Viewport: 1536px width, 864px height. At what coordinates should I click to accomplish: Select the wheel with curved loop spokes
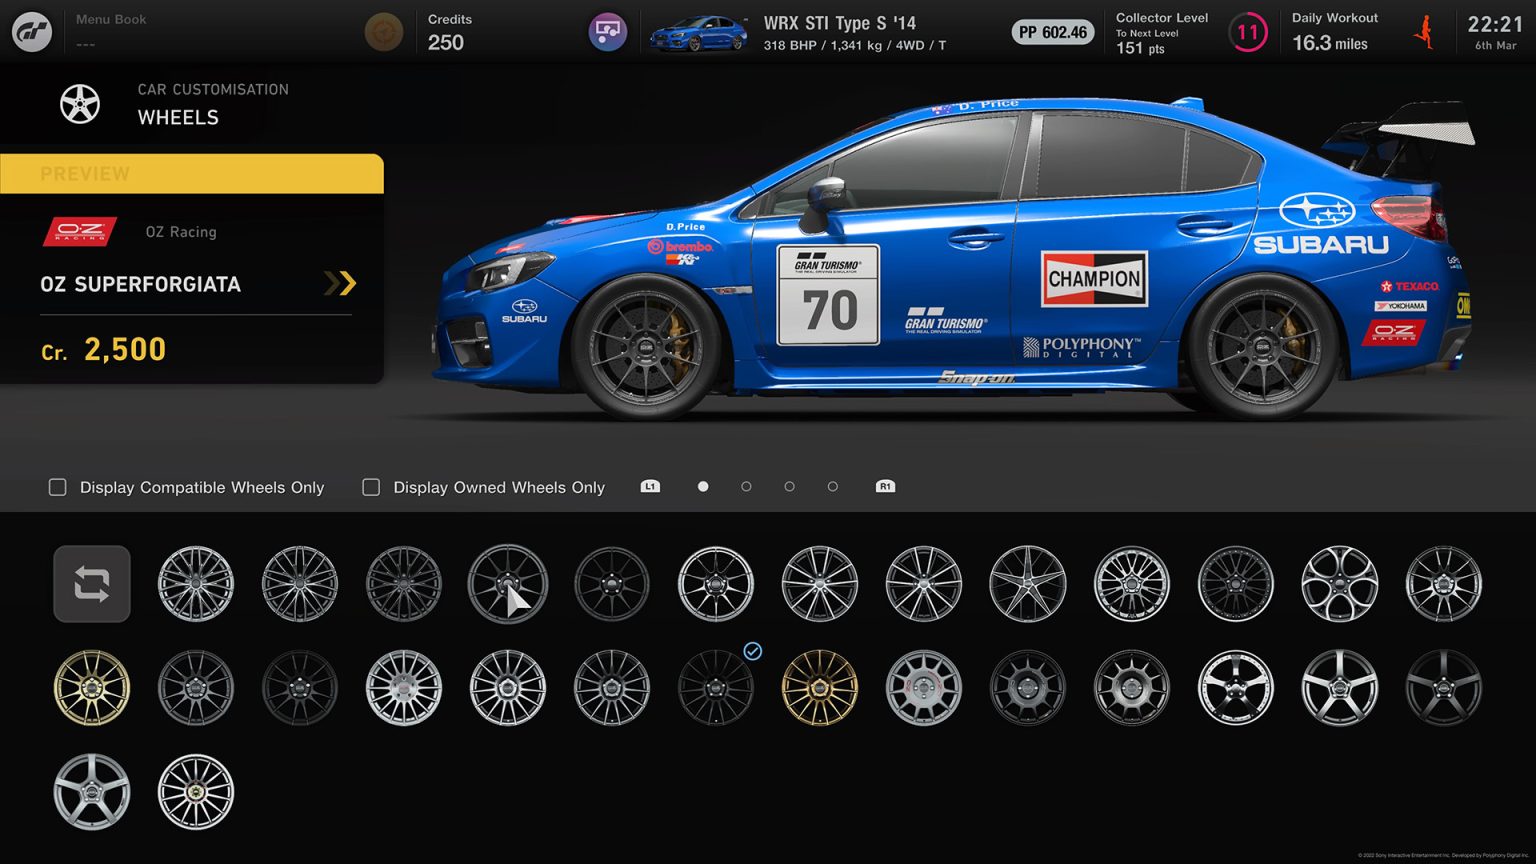pyautogui.click(x=1340, y=584)
